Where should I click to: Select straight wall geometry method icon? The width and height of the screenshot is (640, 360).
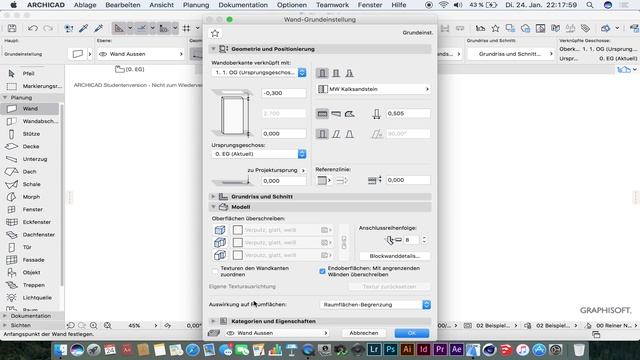pyautogui.click(x=322, y=114)
